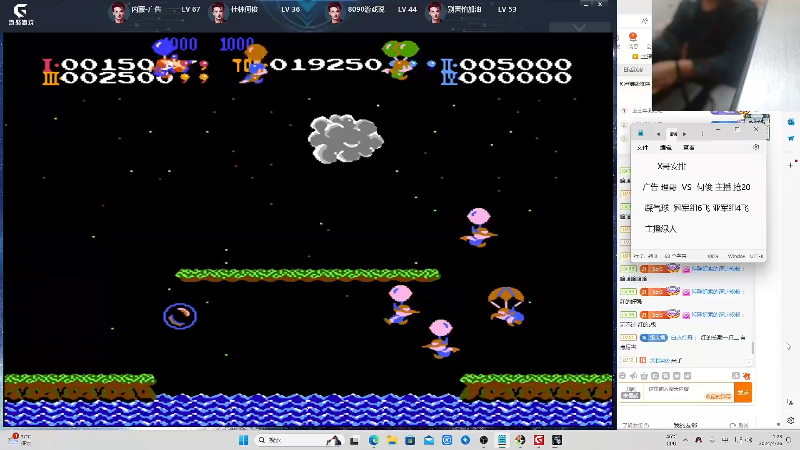Click the taskbar search box
Screen dimensions: 800x450
[298, 440]
